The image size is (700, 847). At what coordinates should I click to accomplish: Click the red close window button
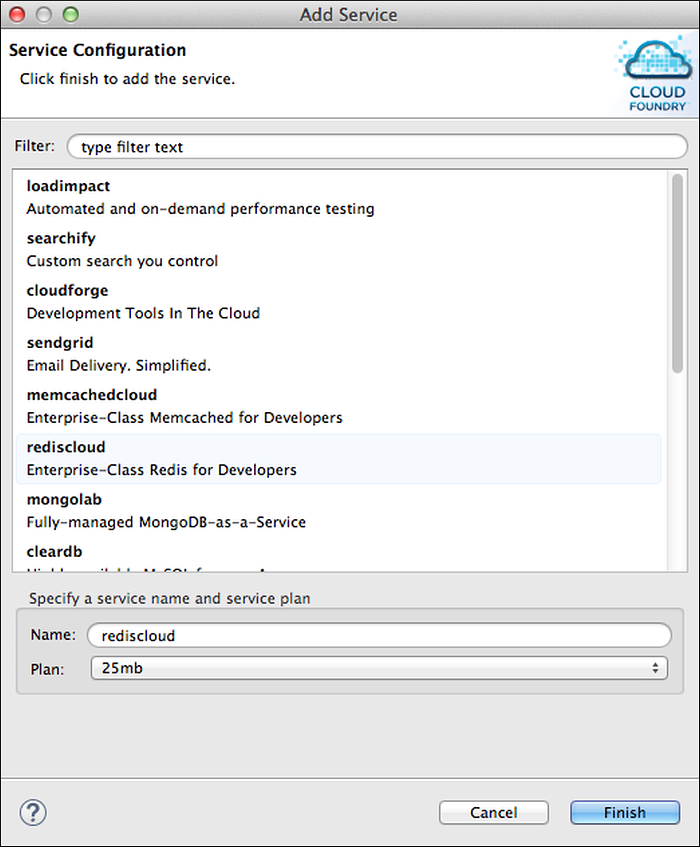pyautogui.click(x=19, y=15)
